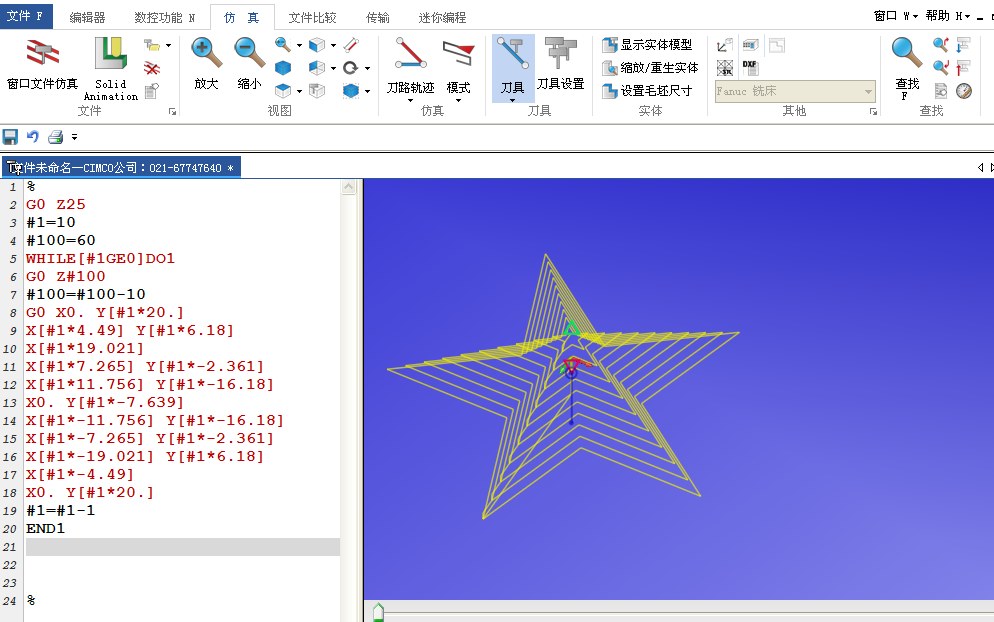
Task: Click 缩放/重生实体 button
Action: (650, 68)
